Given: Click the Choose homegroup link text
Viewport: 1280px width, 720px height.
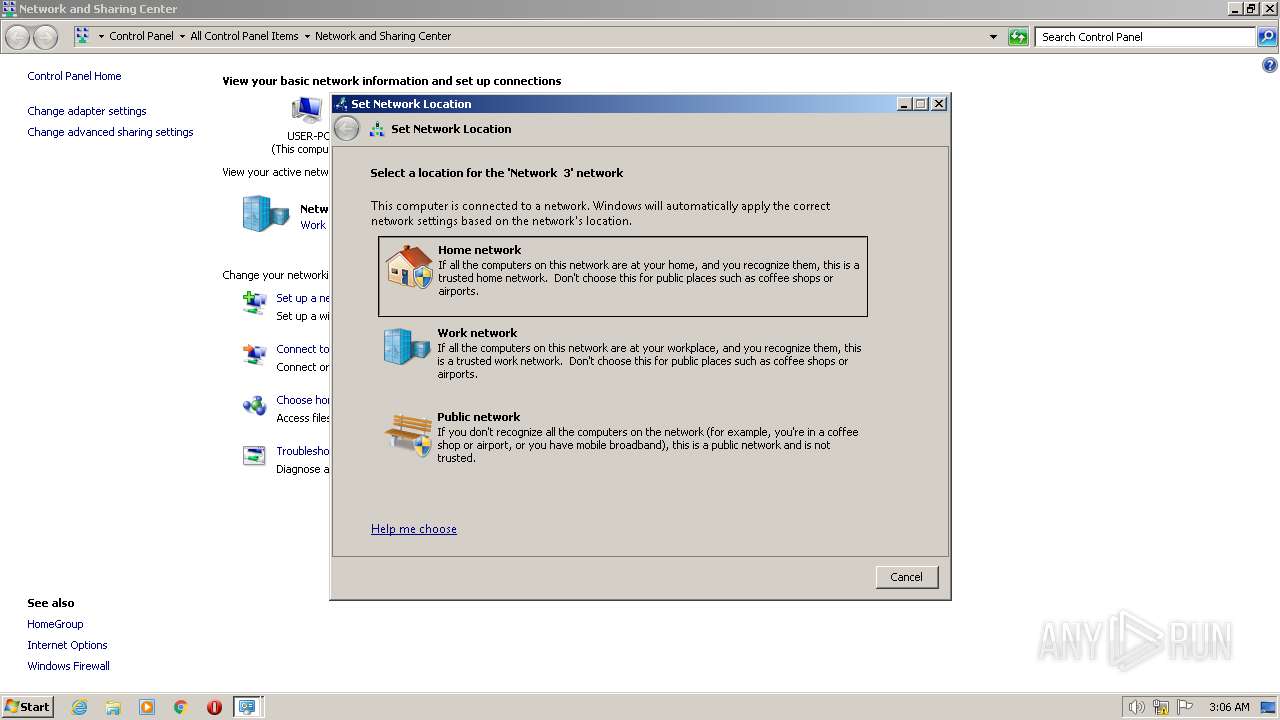Looking at the screenshot, I should coord(303,400).
